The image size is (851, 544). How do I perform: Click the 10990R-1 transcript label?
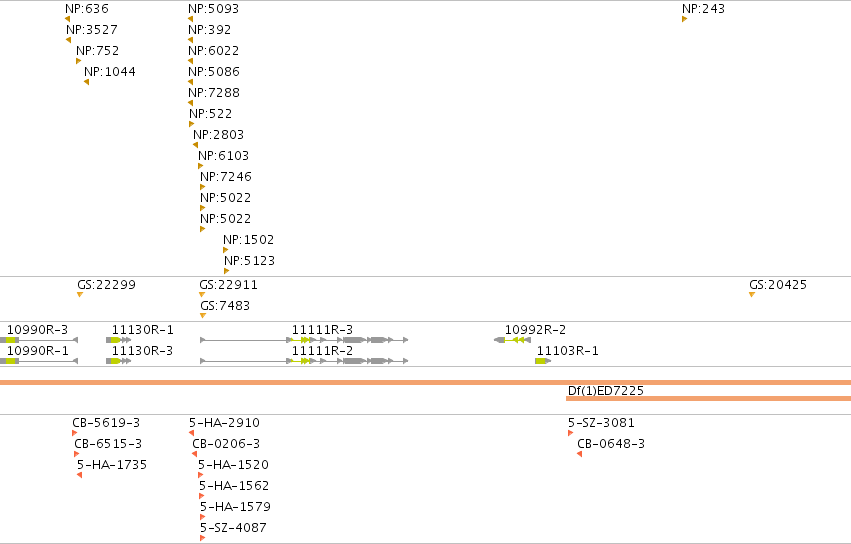tap(38, 351)
